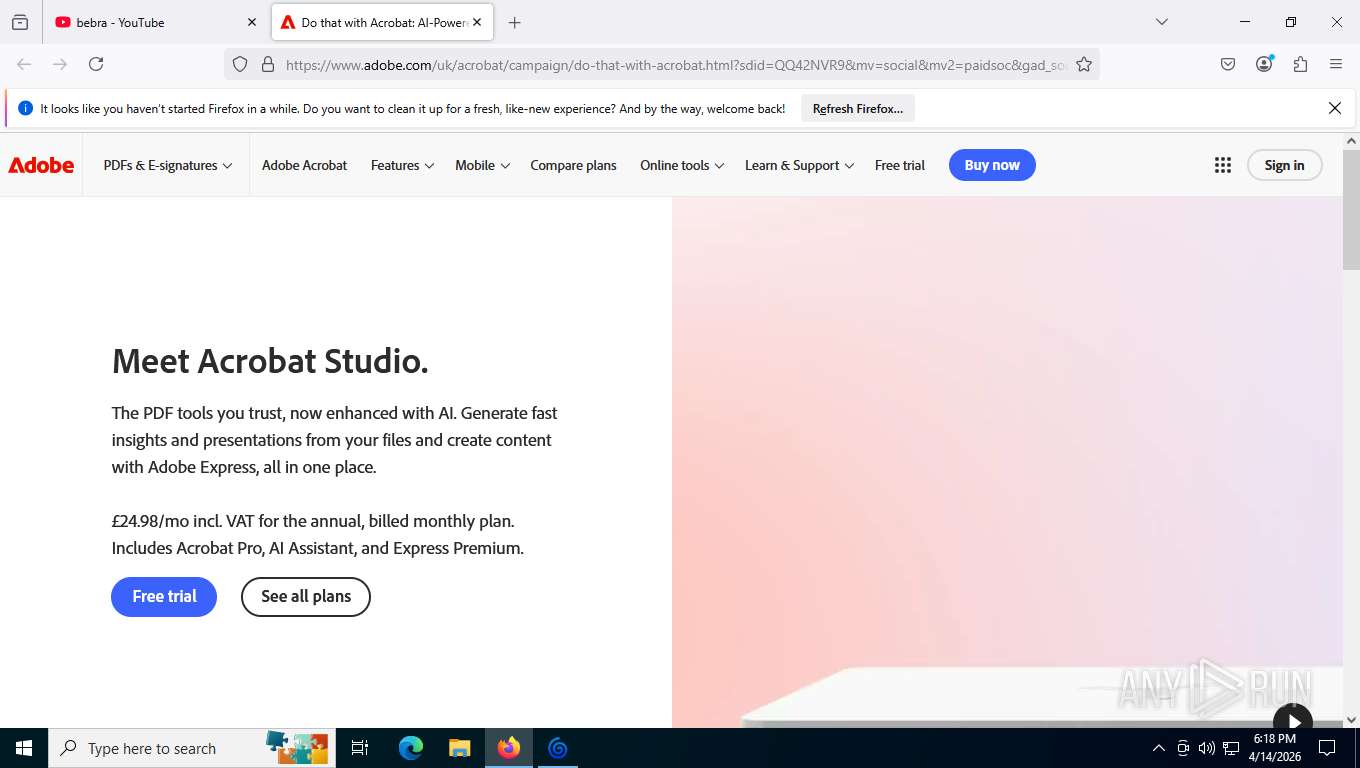Expand the Online tools dropdown
This screenshot has height=768, width=1360.
[x=682, y=165]
